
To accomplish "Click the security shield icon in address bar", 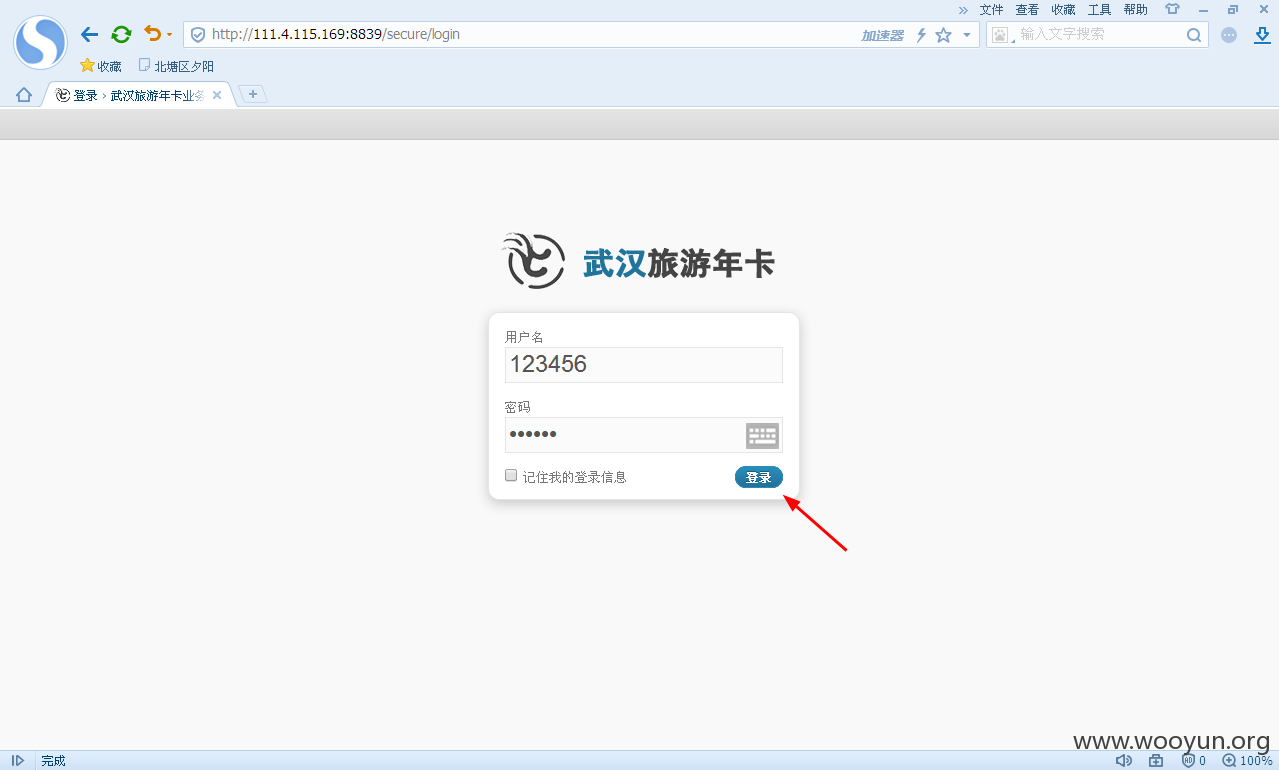I will click(x=198, y=35).
